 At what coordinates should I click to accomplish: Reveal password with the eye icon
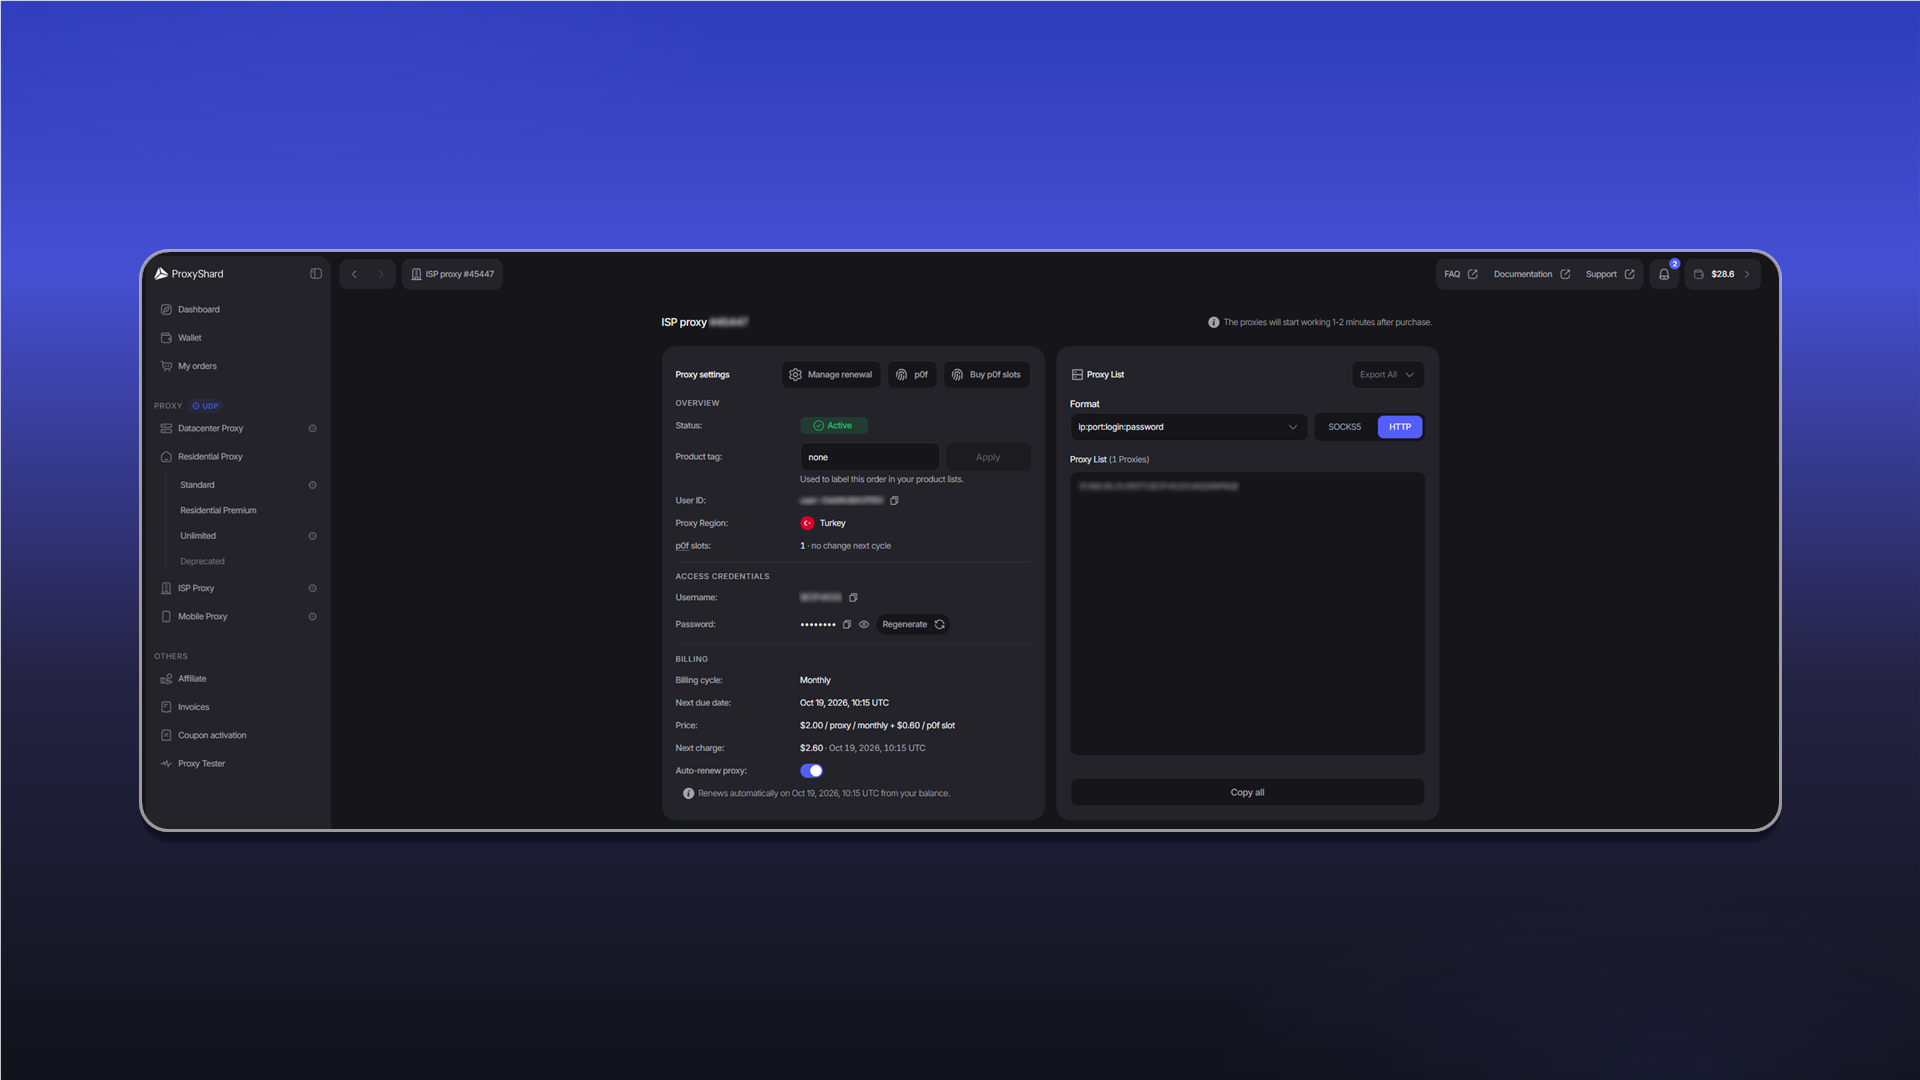864,625
